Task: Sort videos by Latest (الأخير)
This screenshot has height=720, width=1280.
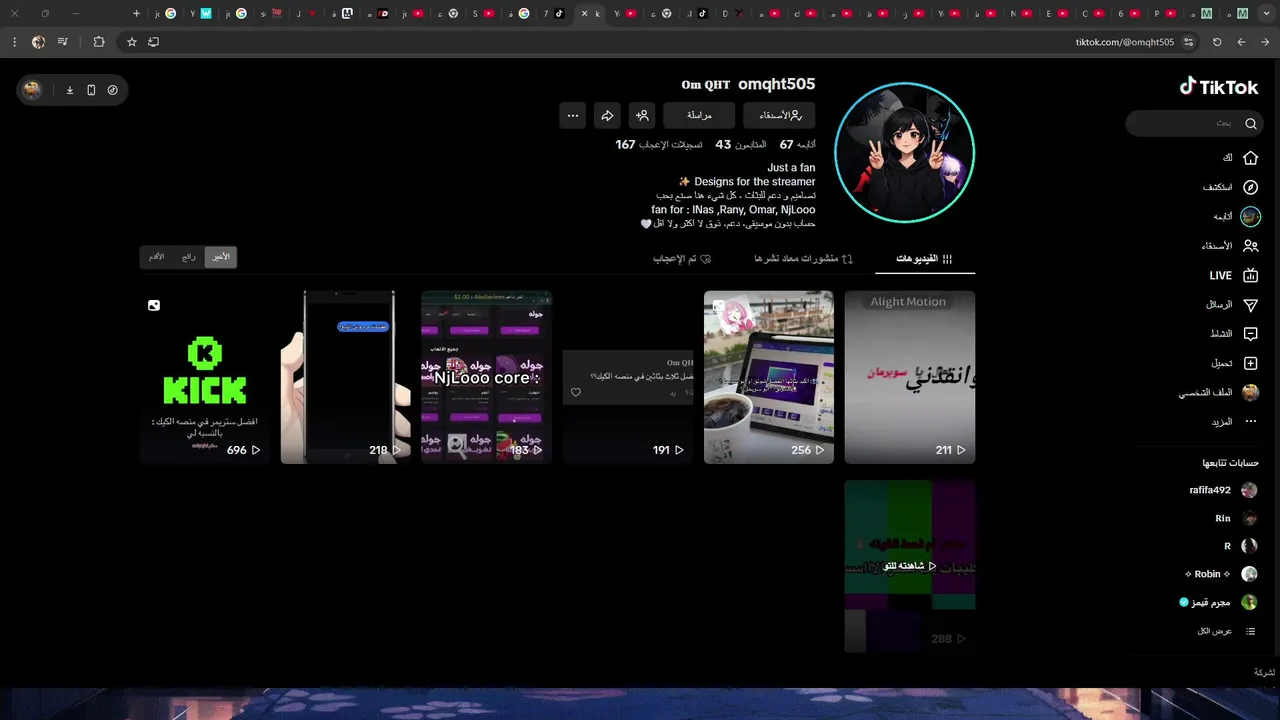Action: click(221, 257)
